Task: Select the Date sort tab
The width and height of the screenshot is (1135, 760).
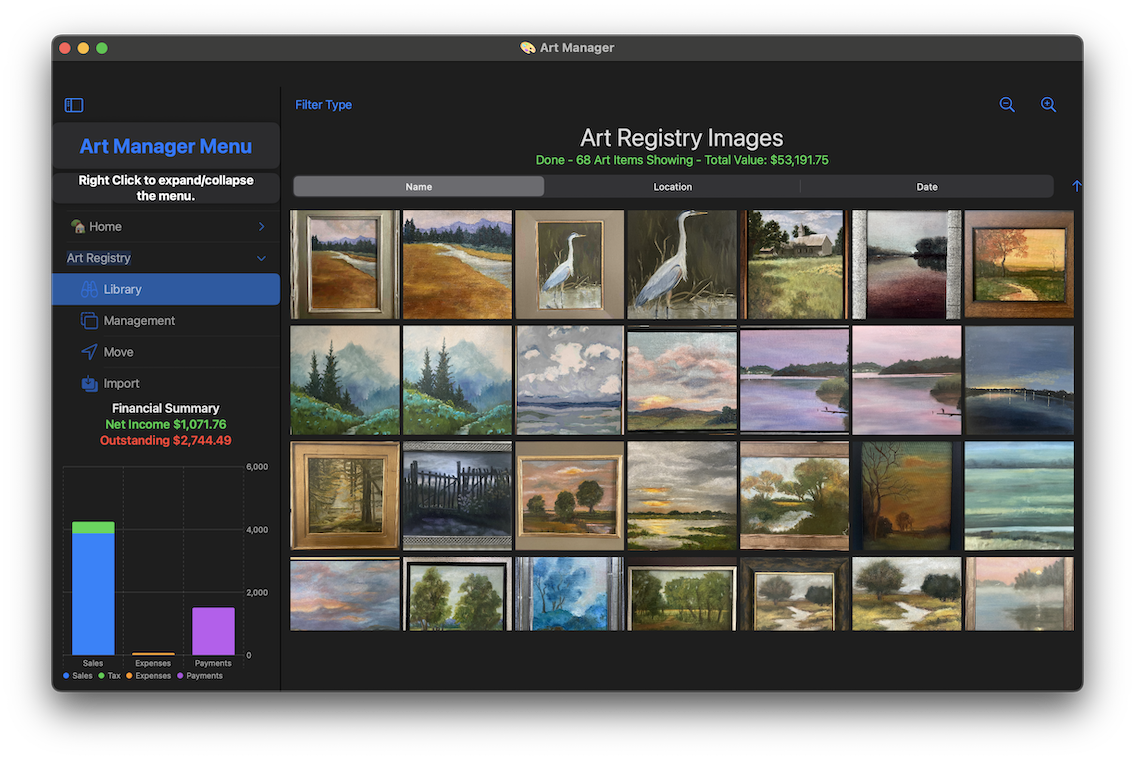Action: pos(926,187)
